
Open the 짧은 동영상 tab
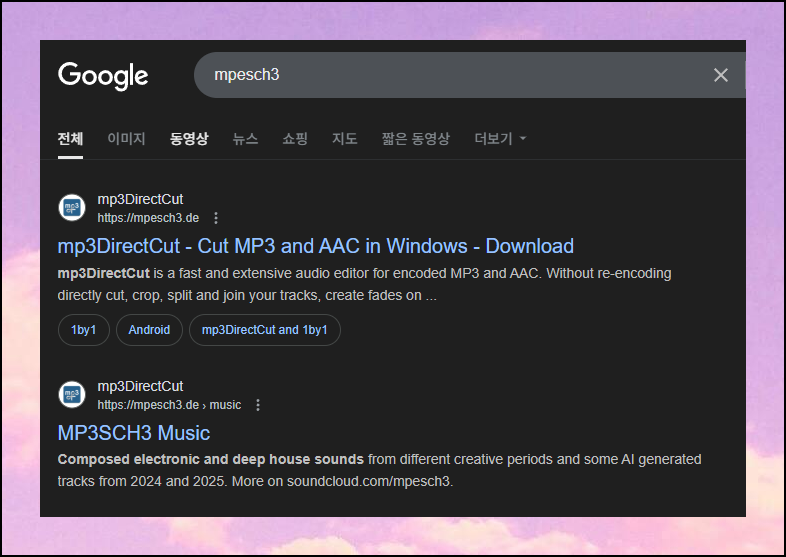point(416,138)
